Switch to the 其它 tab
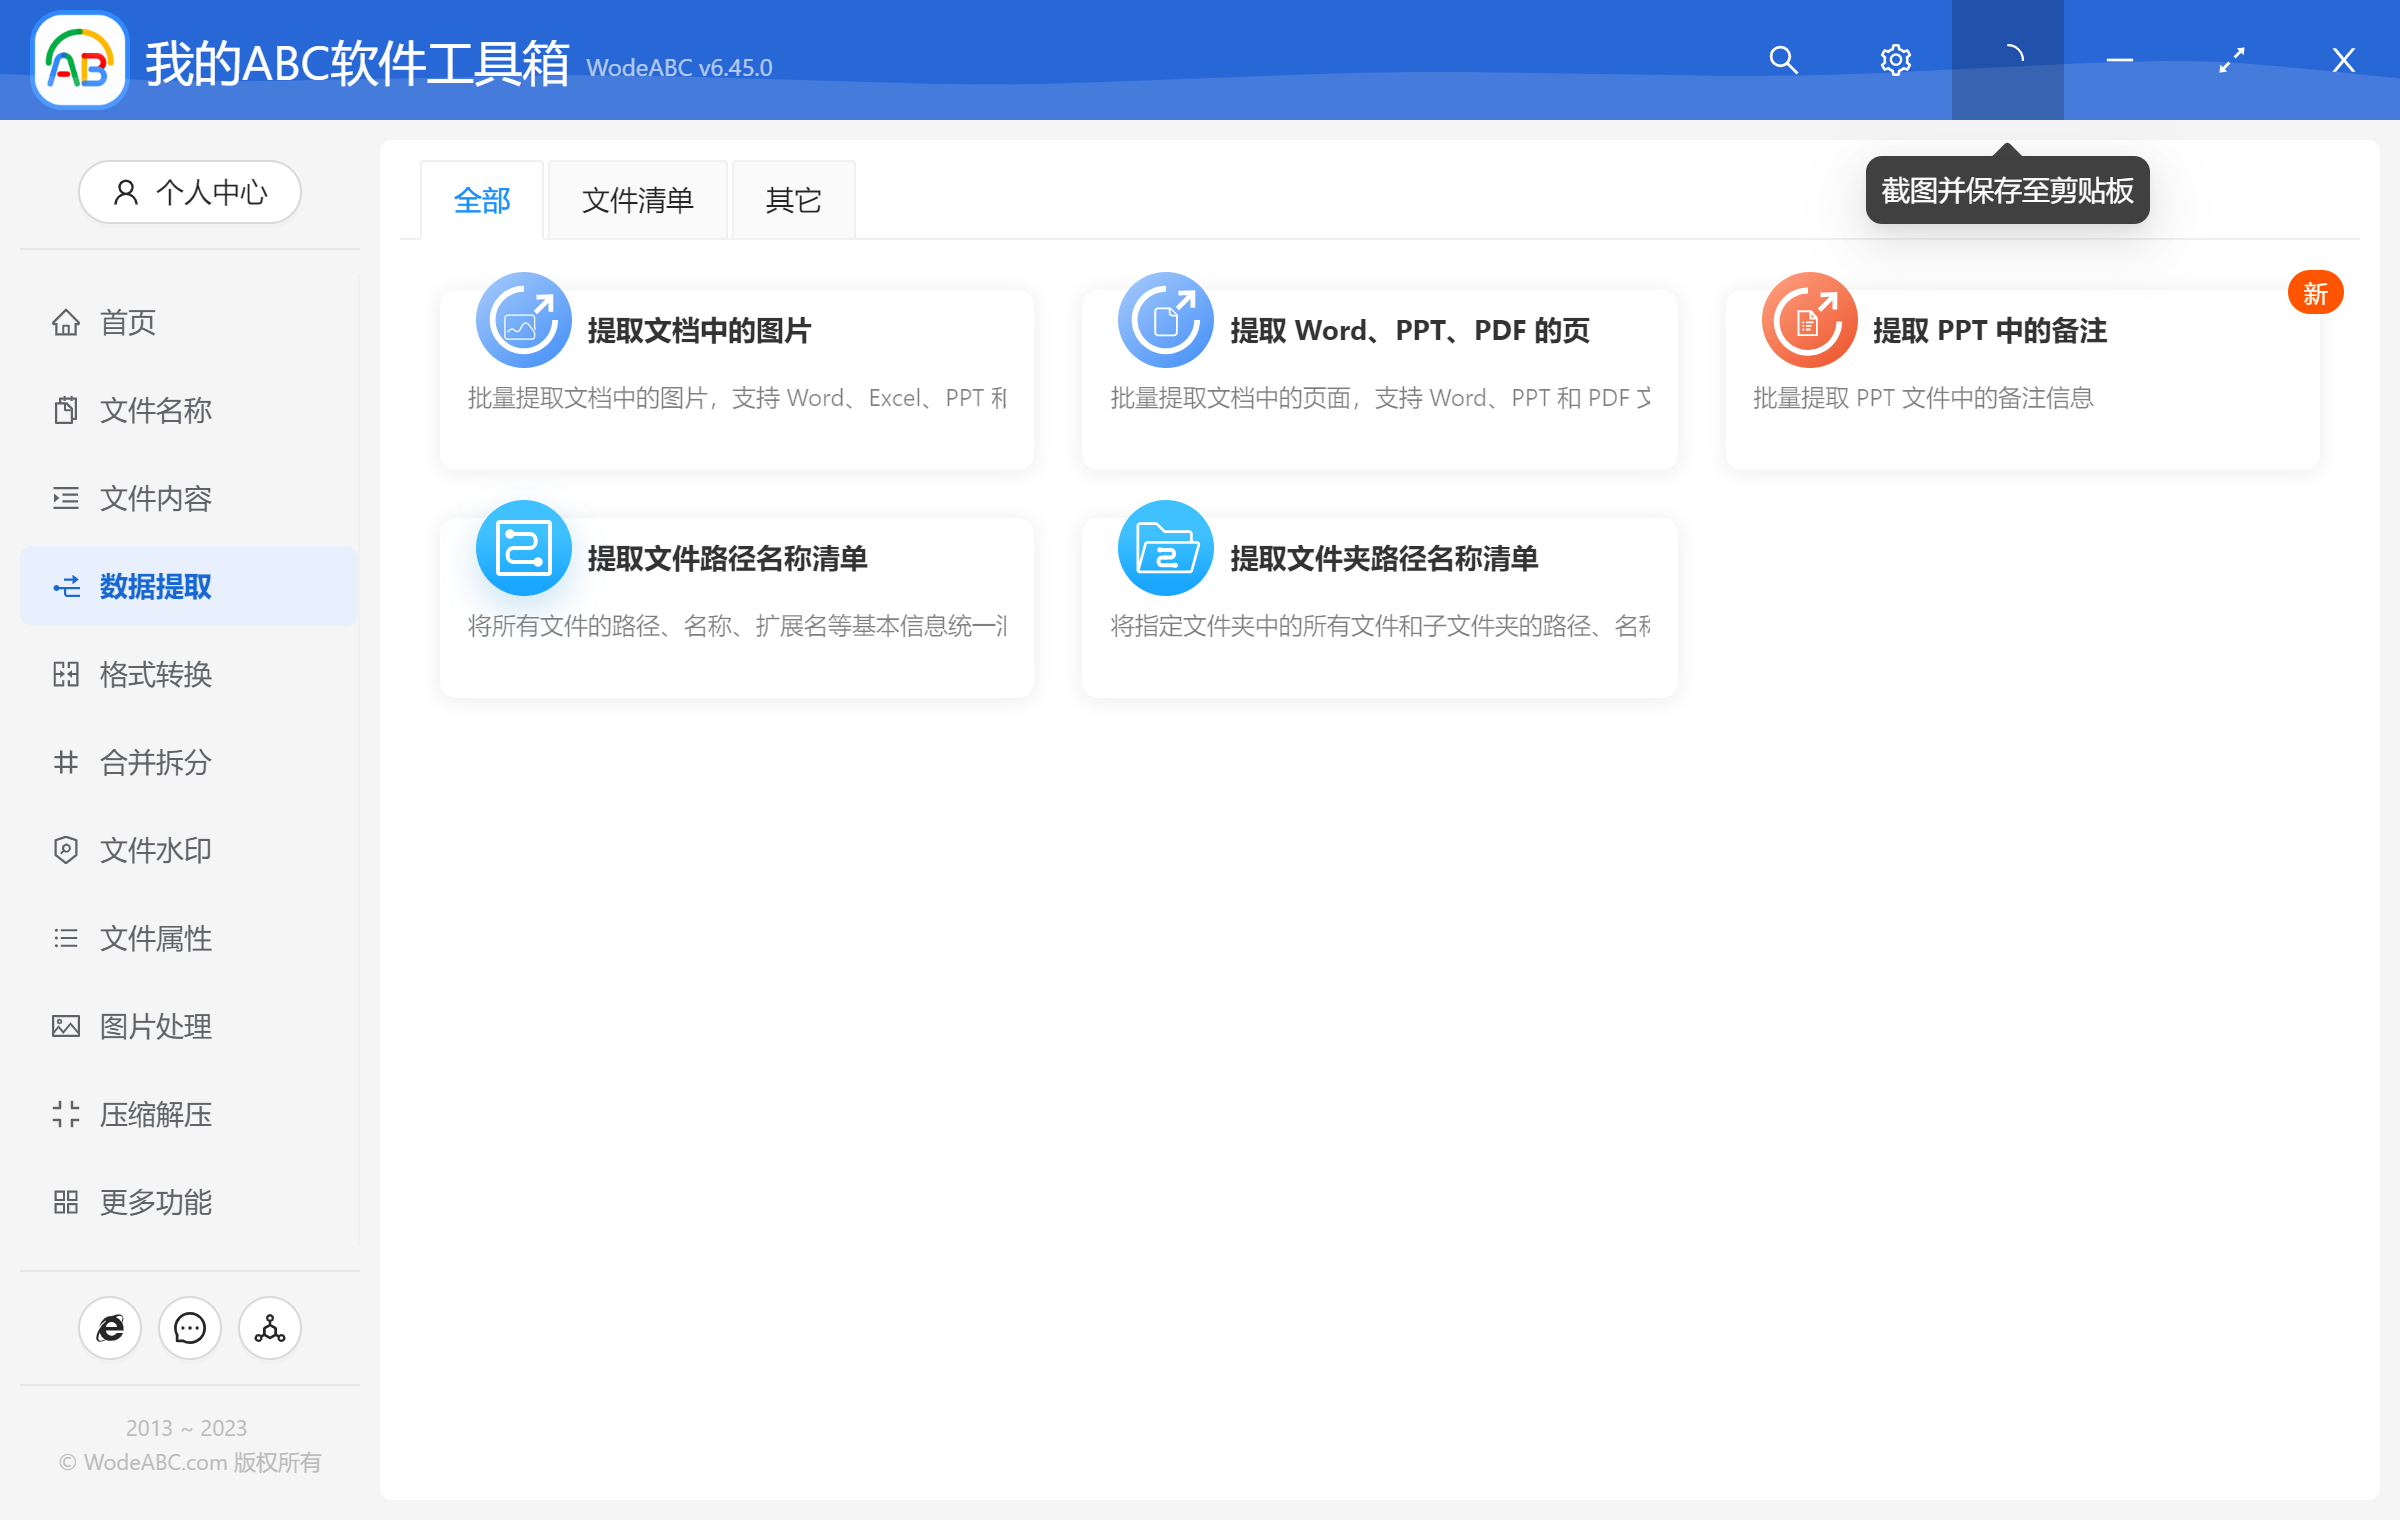 [x=792, y=200]
